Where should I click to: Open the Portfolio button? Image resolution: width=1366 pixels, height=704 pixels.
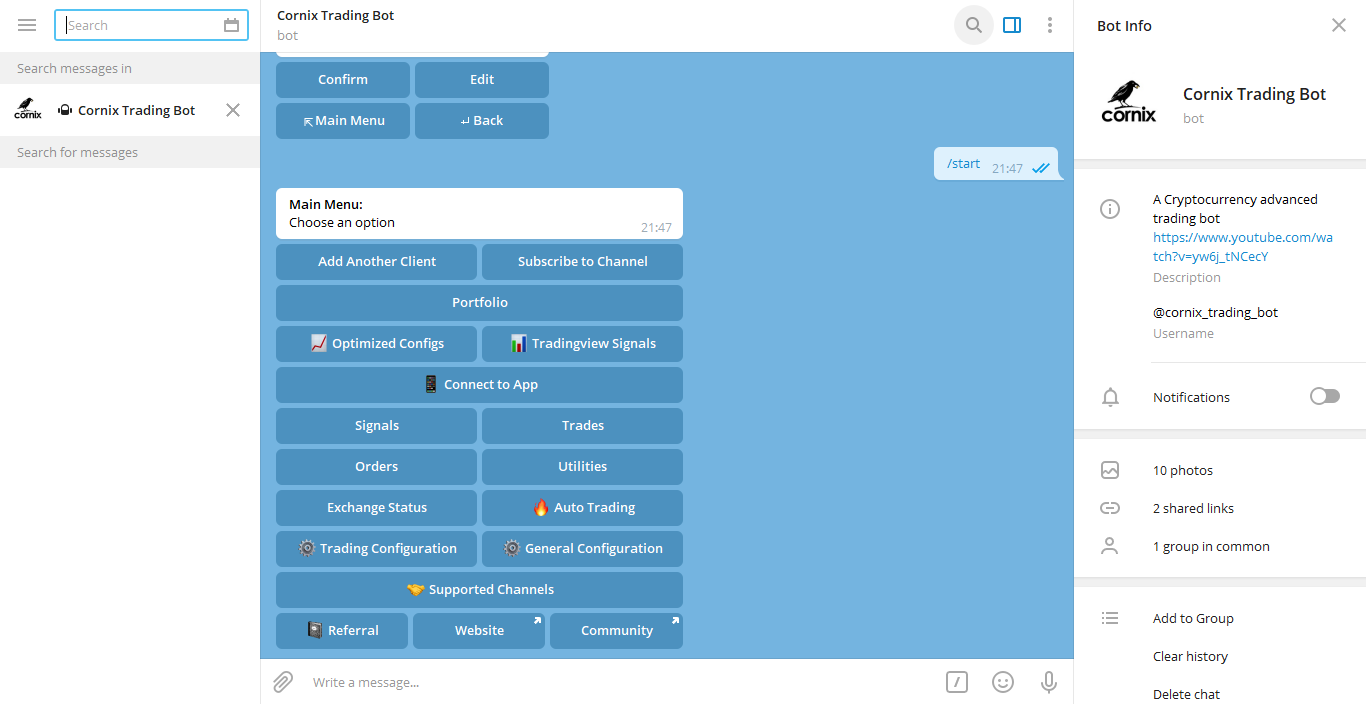point(479,302)
